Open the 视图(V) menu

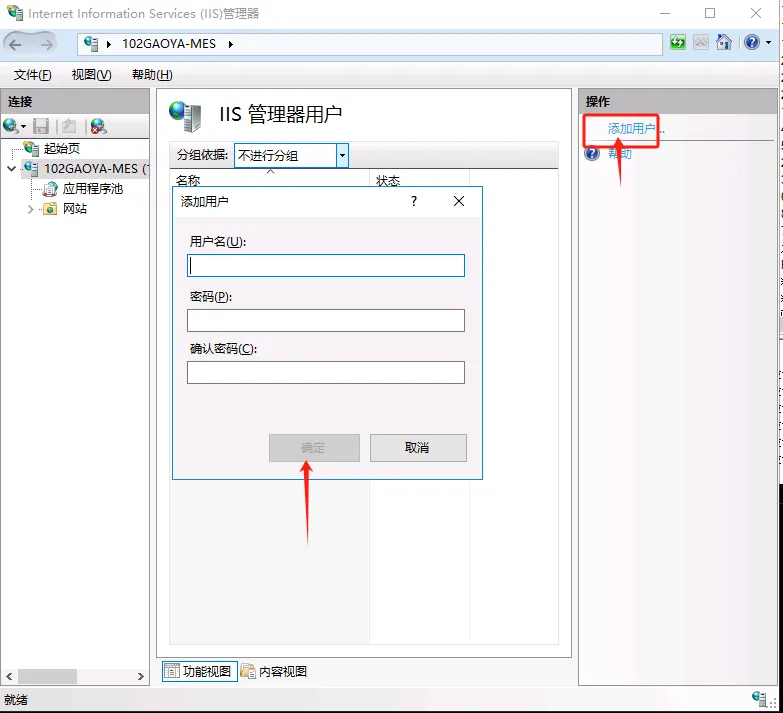tap(91, 75)
